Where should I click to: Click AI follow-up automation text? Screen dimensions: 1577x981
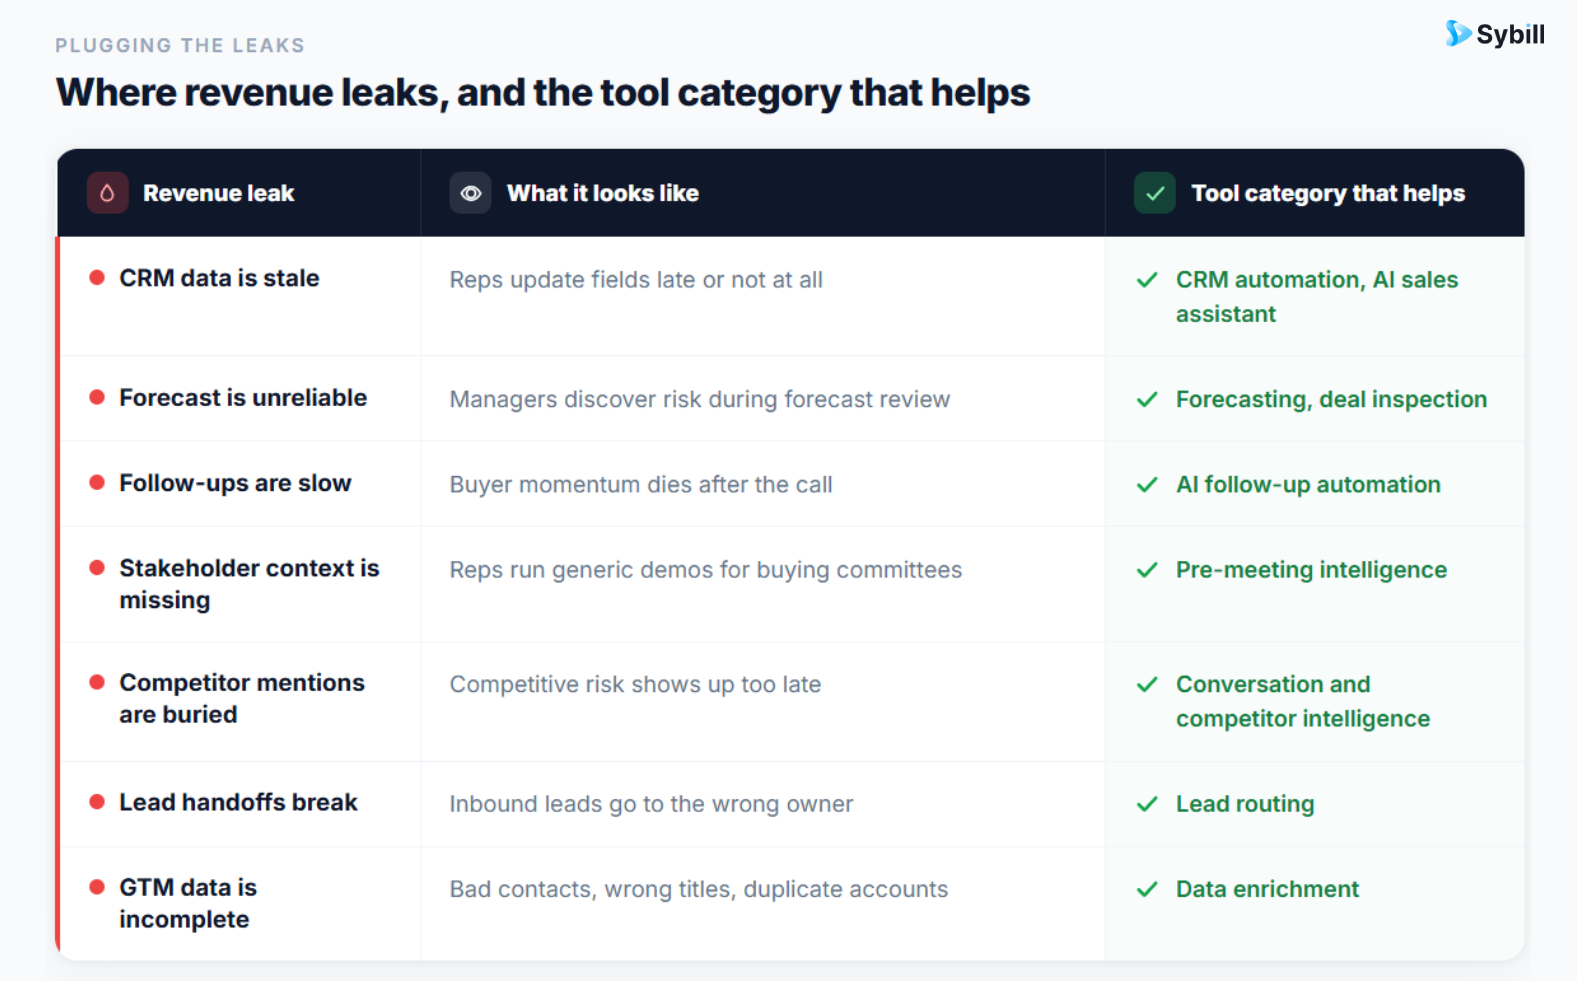click(1308, 485)
